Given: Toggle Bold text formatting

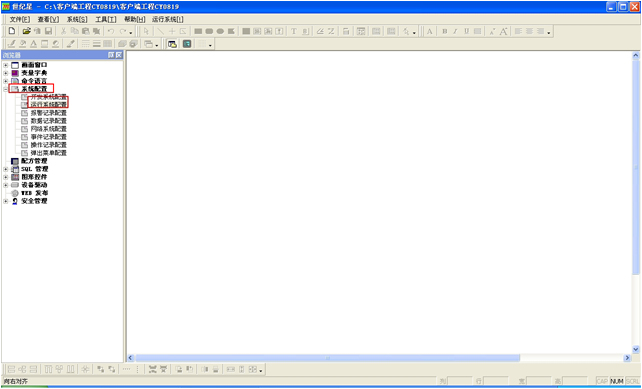Looking at the screenshot, I should (445, 31).
